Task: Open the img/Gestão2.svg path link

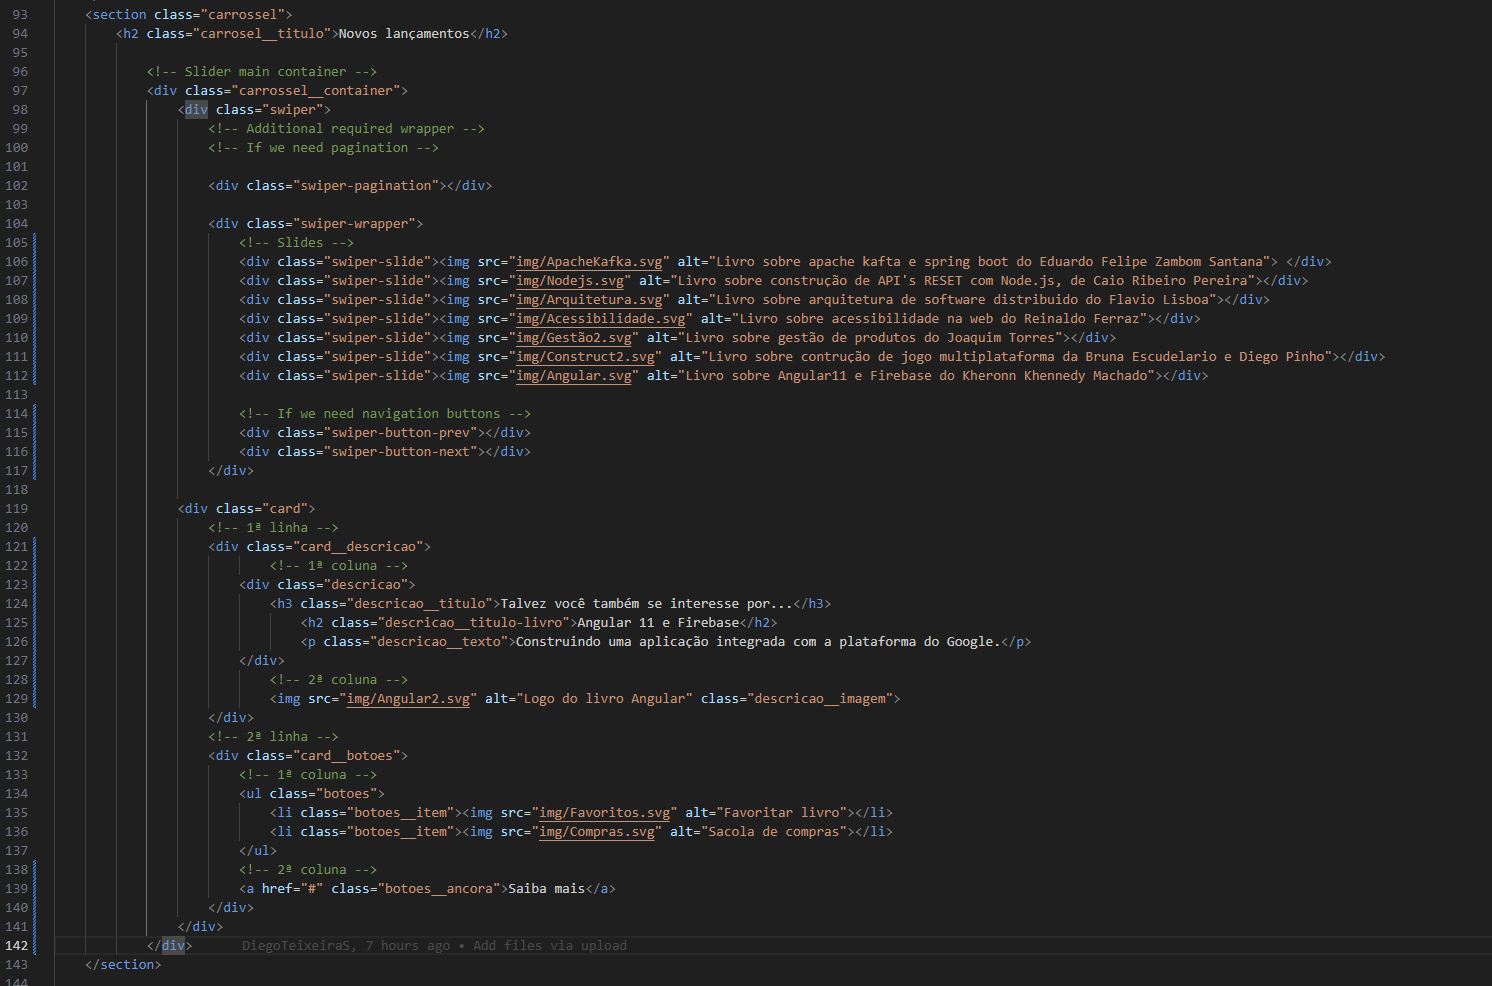Action: point(574,338)
